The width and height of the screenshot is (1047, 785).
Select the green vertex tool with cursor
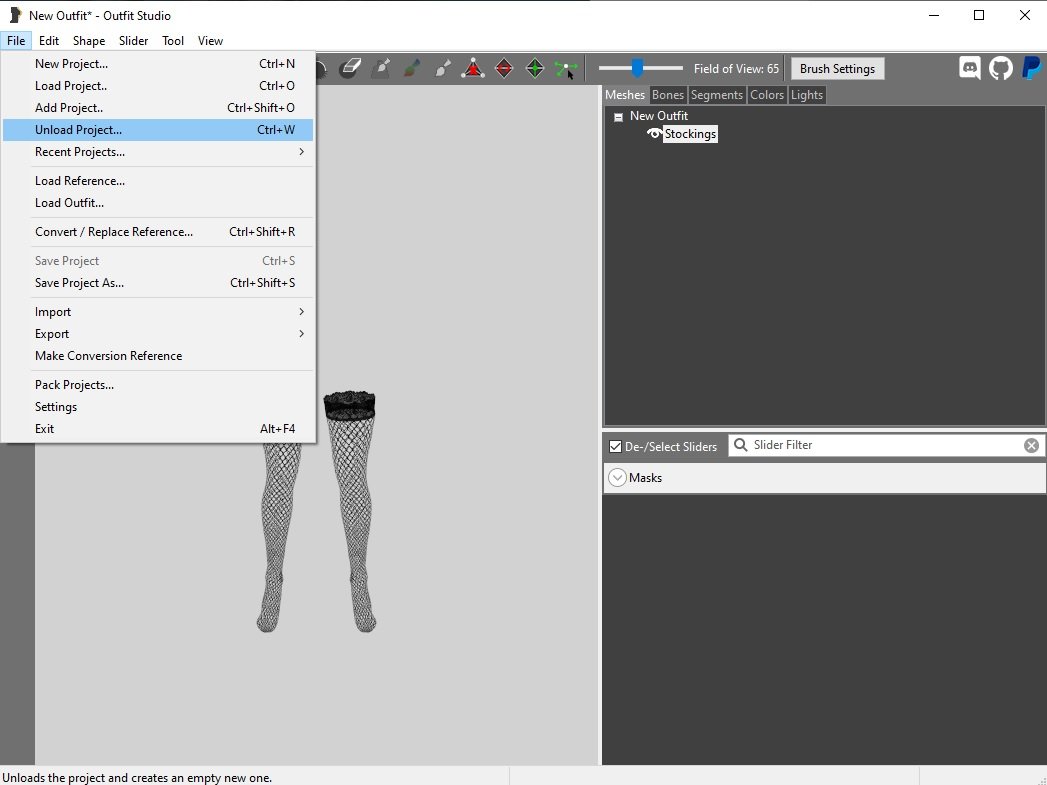click(x=566, y=69)
